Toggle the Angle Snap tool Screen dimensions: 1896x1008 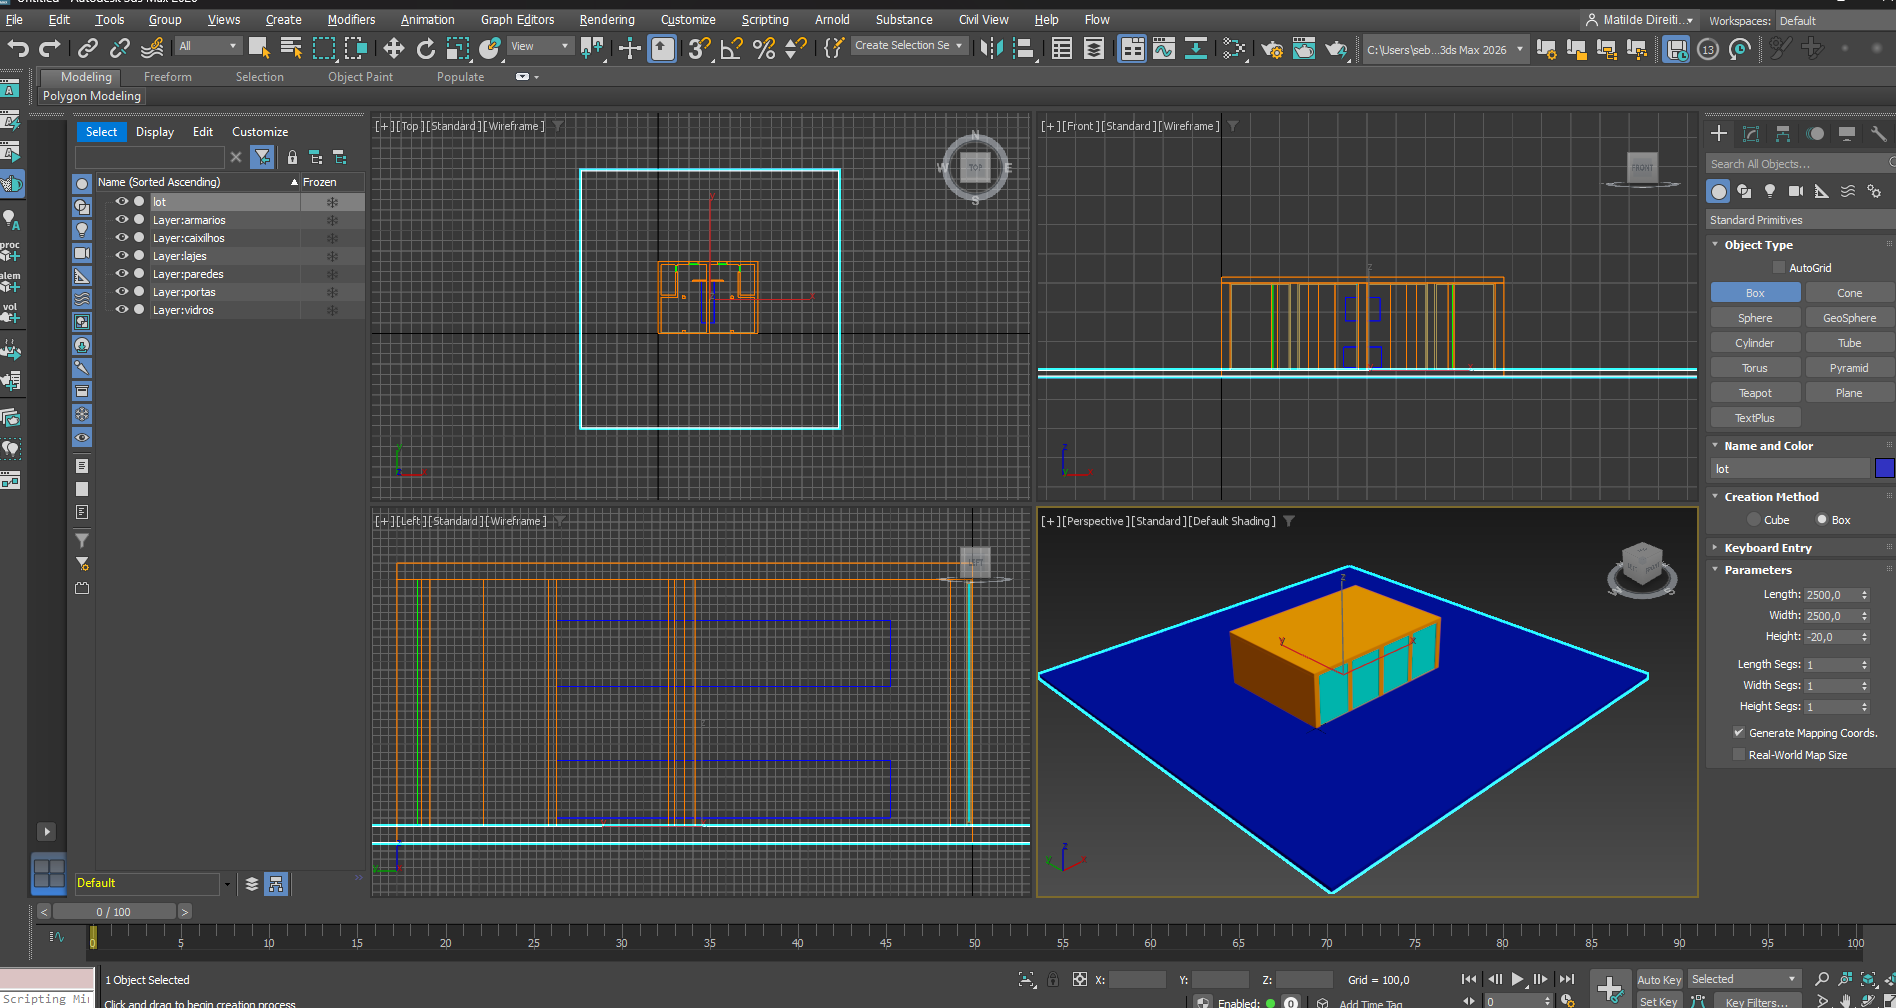731,48
